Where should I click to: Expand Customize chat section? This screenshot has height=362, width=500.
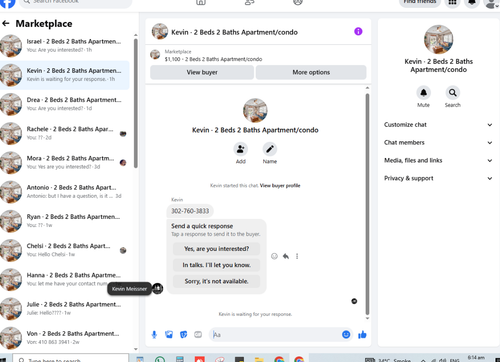click(438, 125)
